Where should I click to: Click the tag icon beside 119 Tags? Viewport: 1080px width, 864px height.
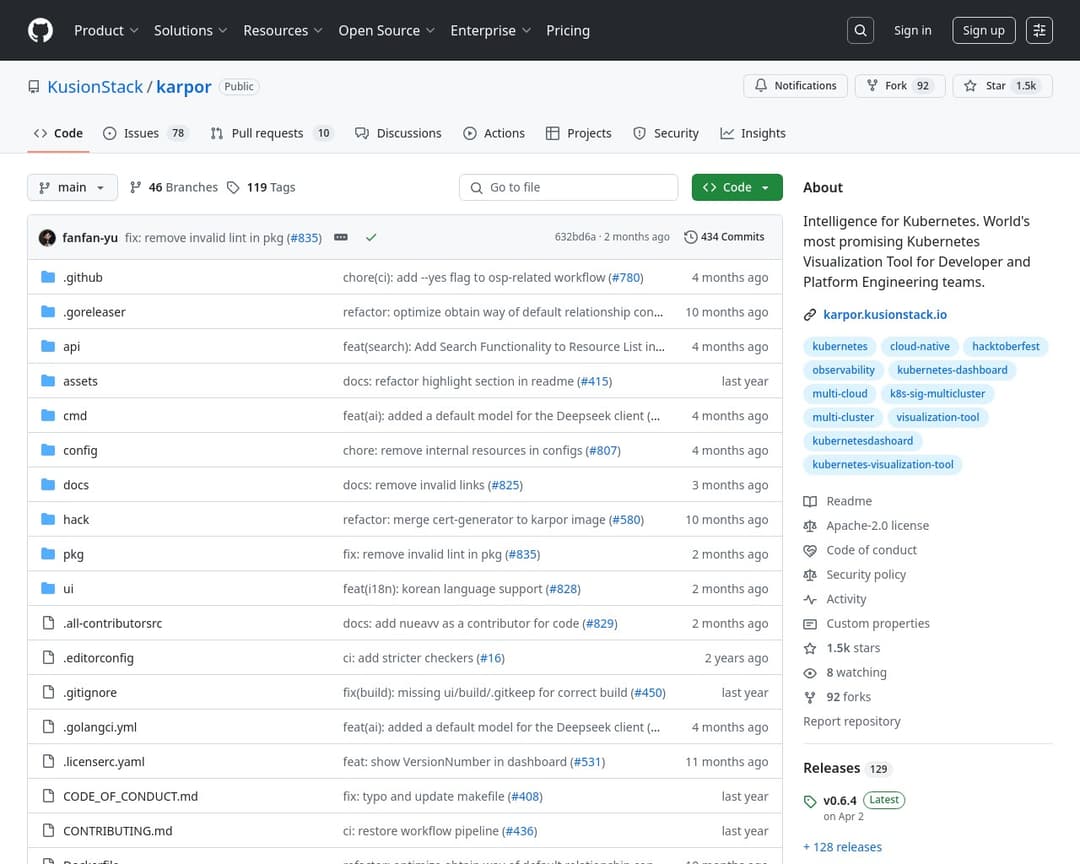click(233, 187)
